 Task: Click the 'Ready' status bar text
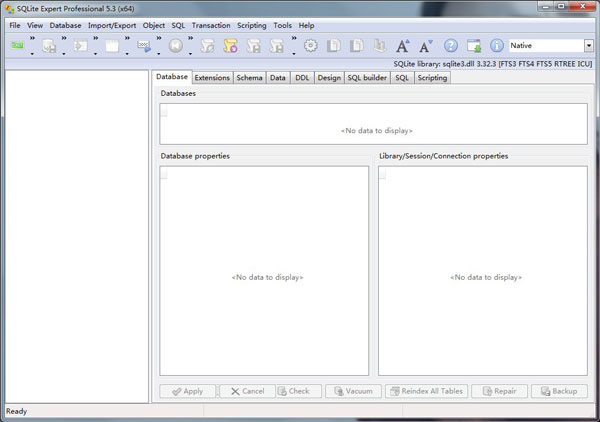tap(16, 411)
